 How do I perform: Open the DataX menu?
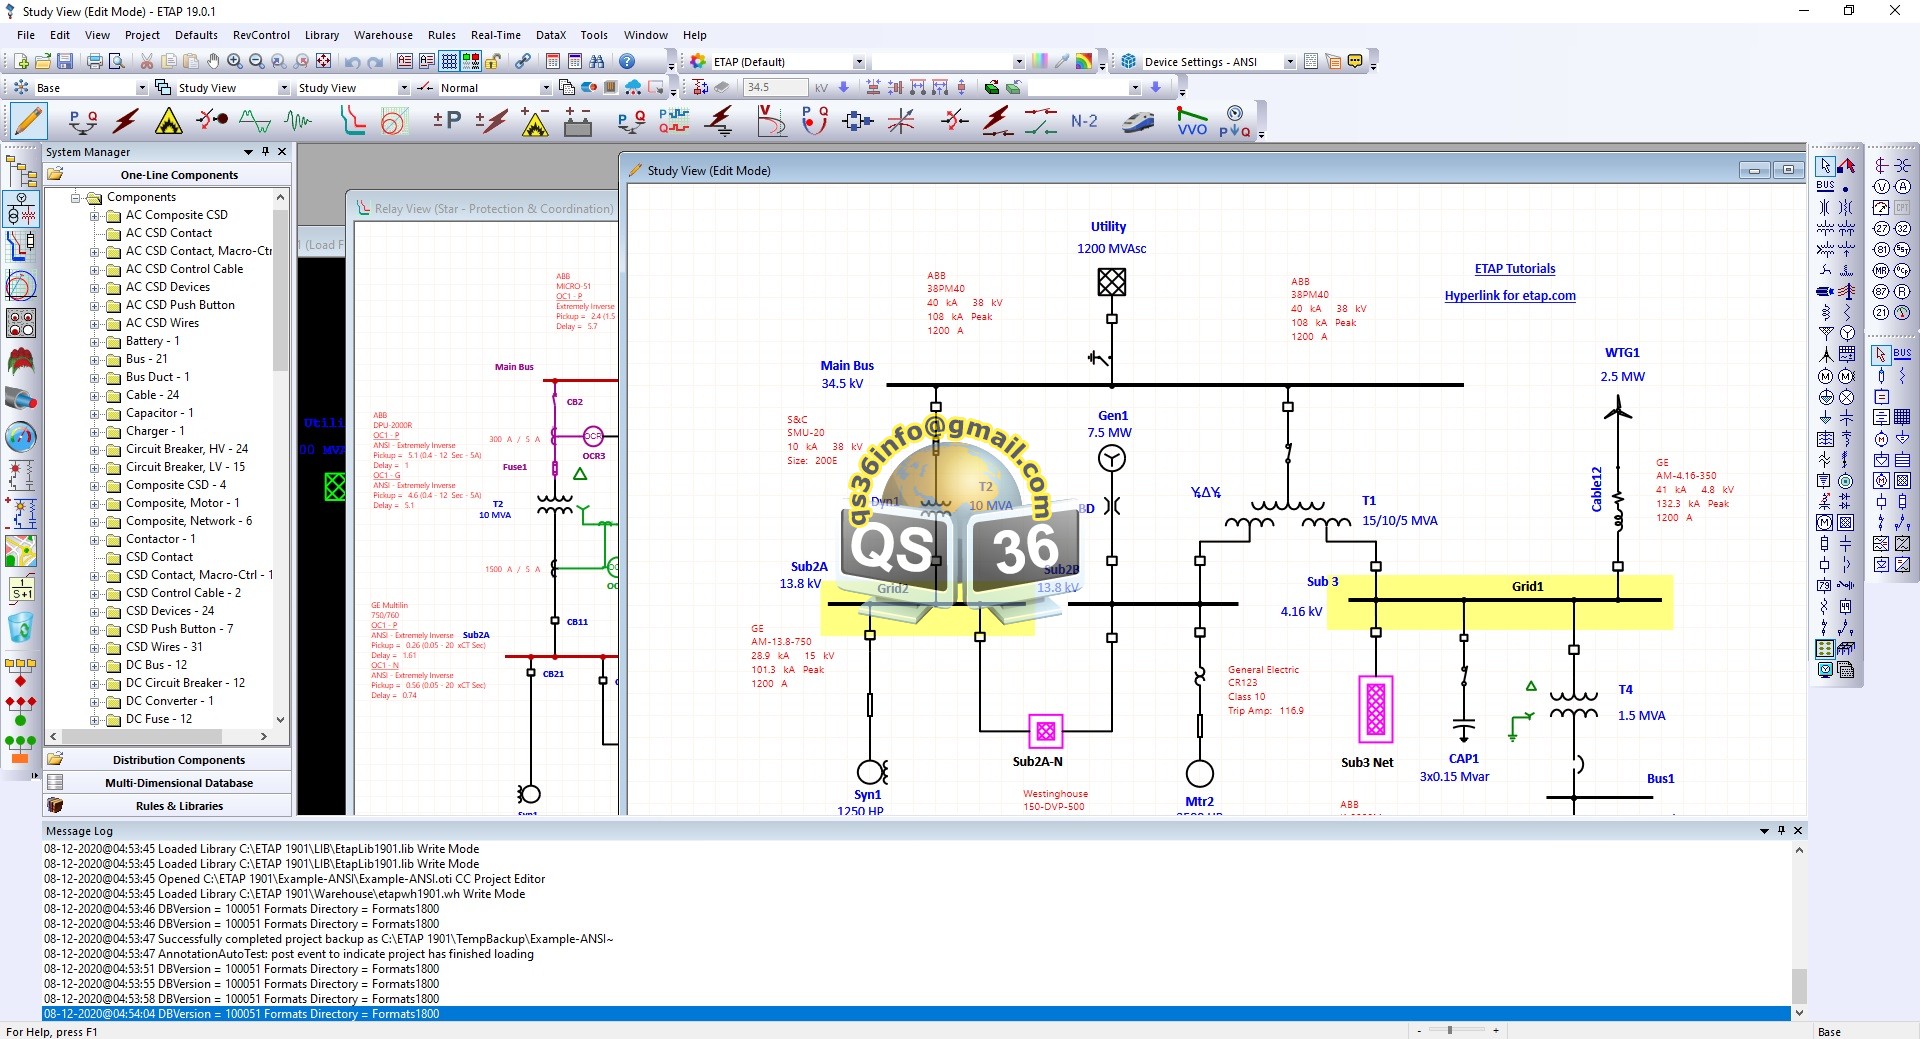pos(551,35)
